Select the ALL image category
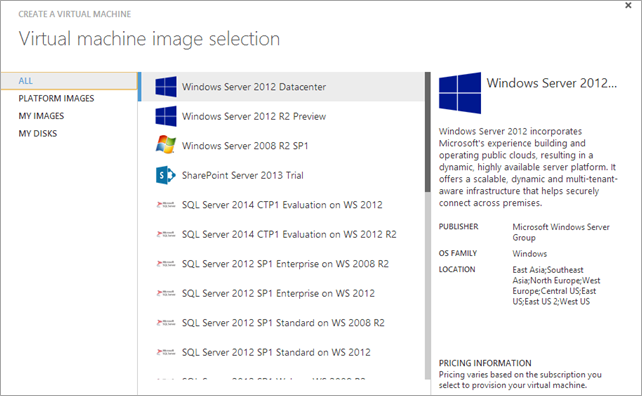This screenshot has width=642, height=396. tap(69, 81)
